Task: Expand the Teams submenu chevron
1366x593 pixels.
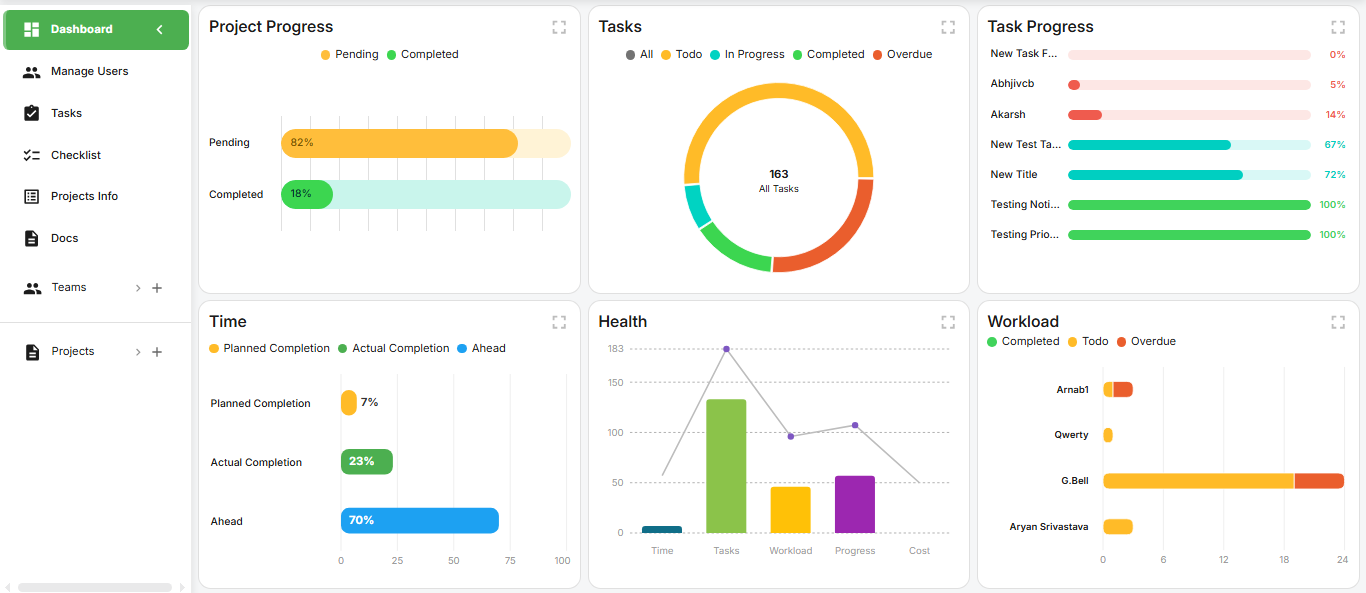Action: coord(138,288)
